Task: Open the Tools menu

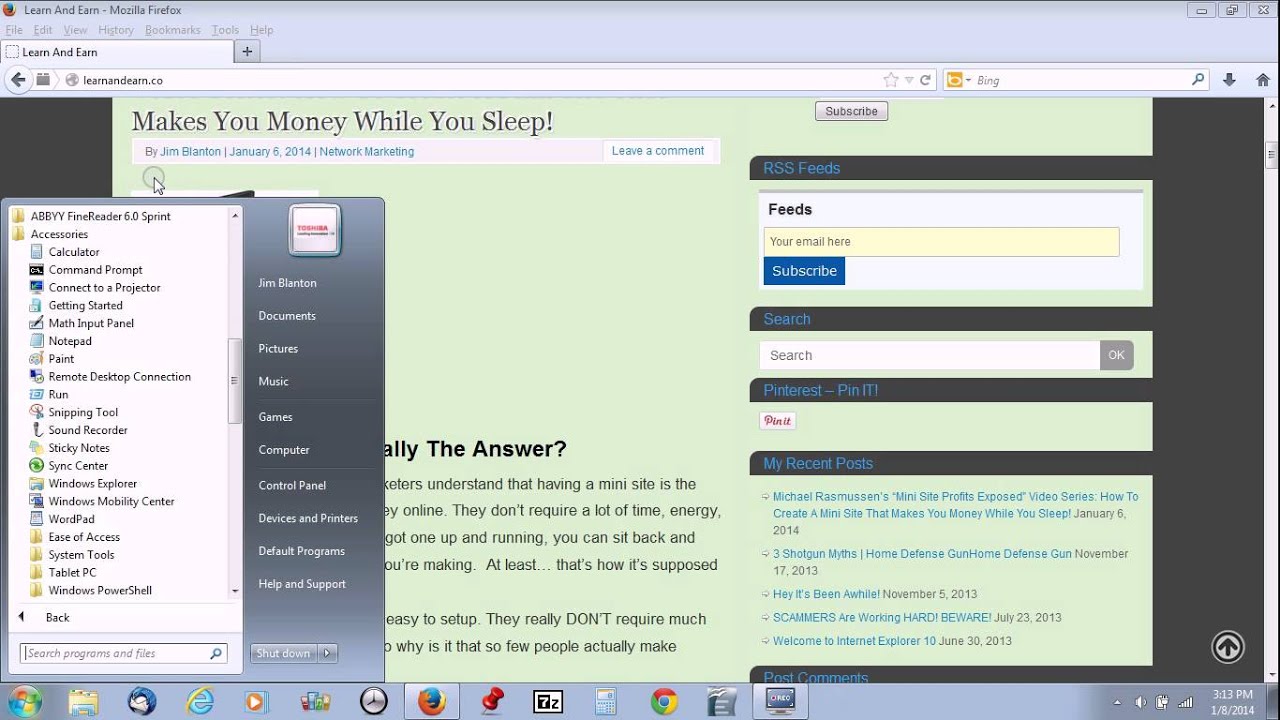Action: [225, 30]
